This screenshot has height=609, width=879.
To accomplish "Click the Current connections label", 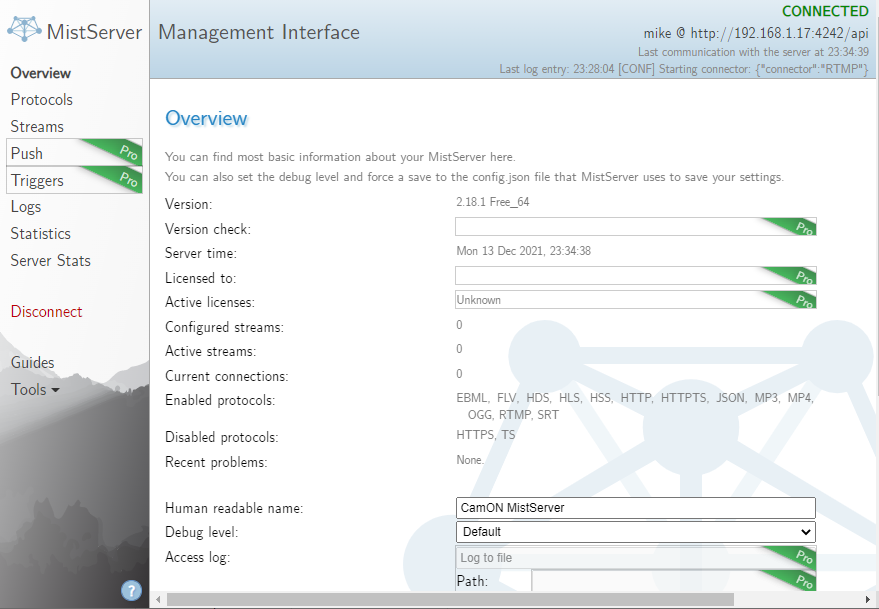I will [226, 376].
